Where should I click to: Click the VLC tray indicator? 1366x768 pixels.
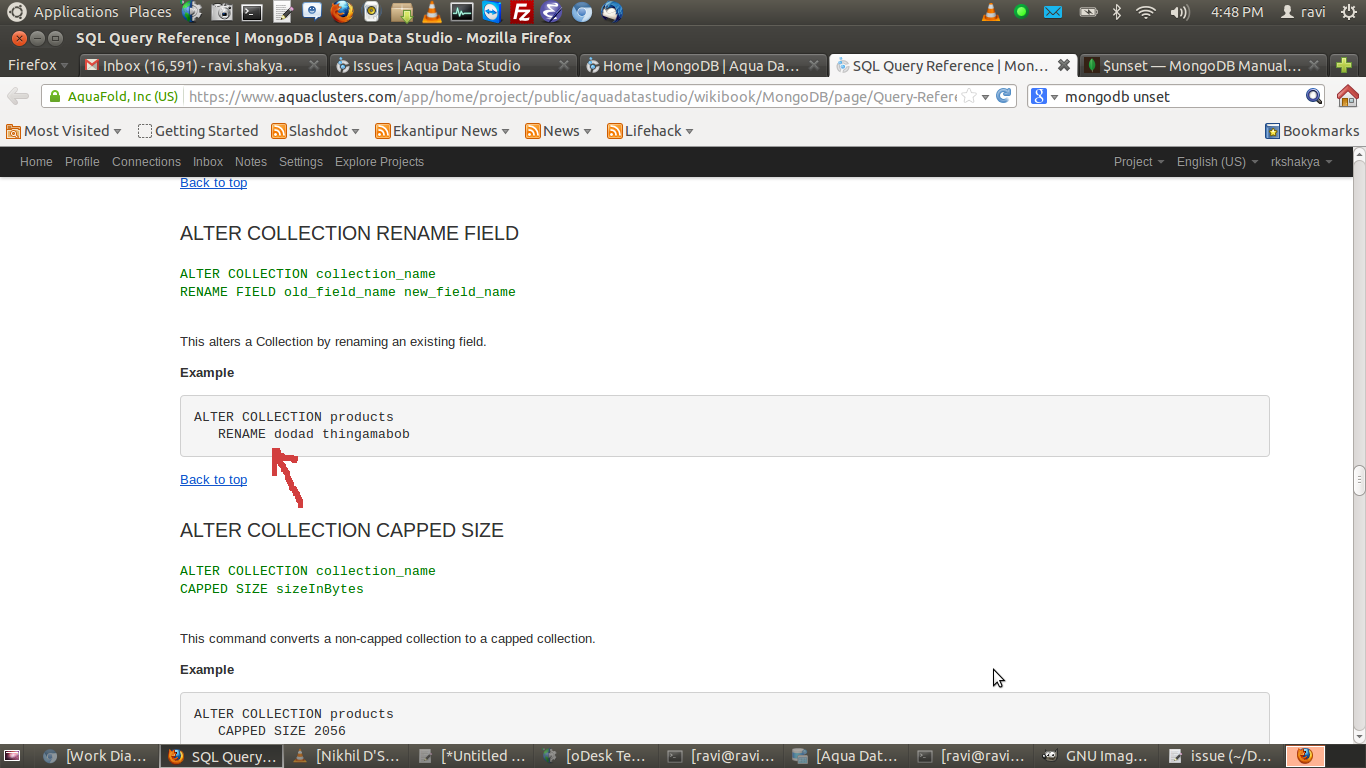point(990,12)
